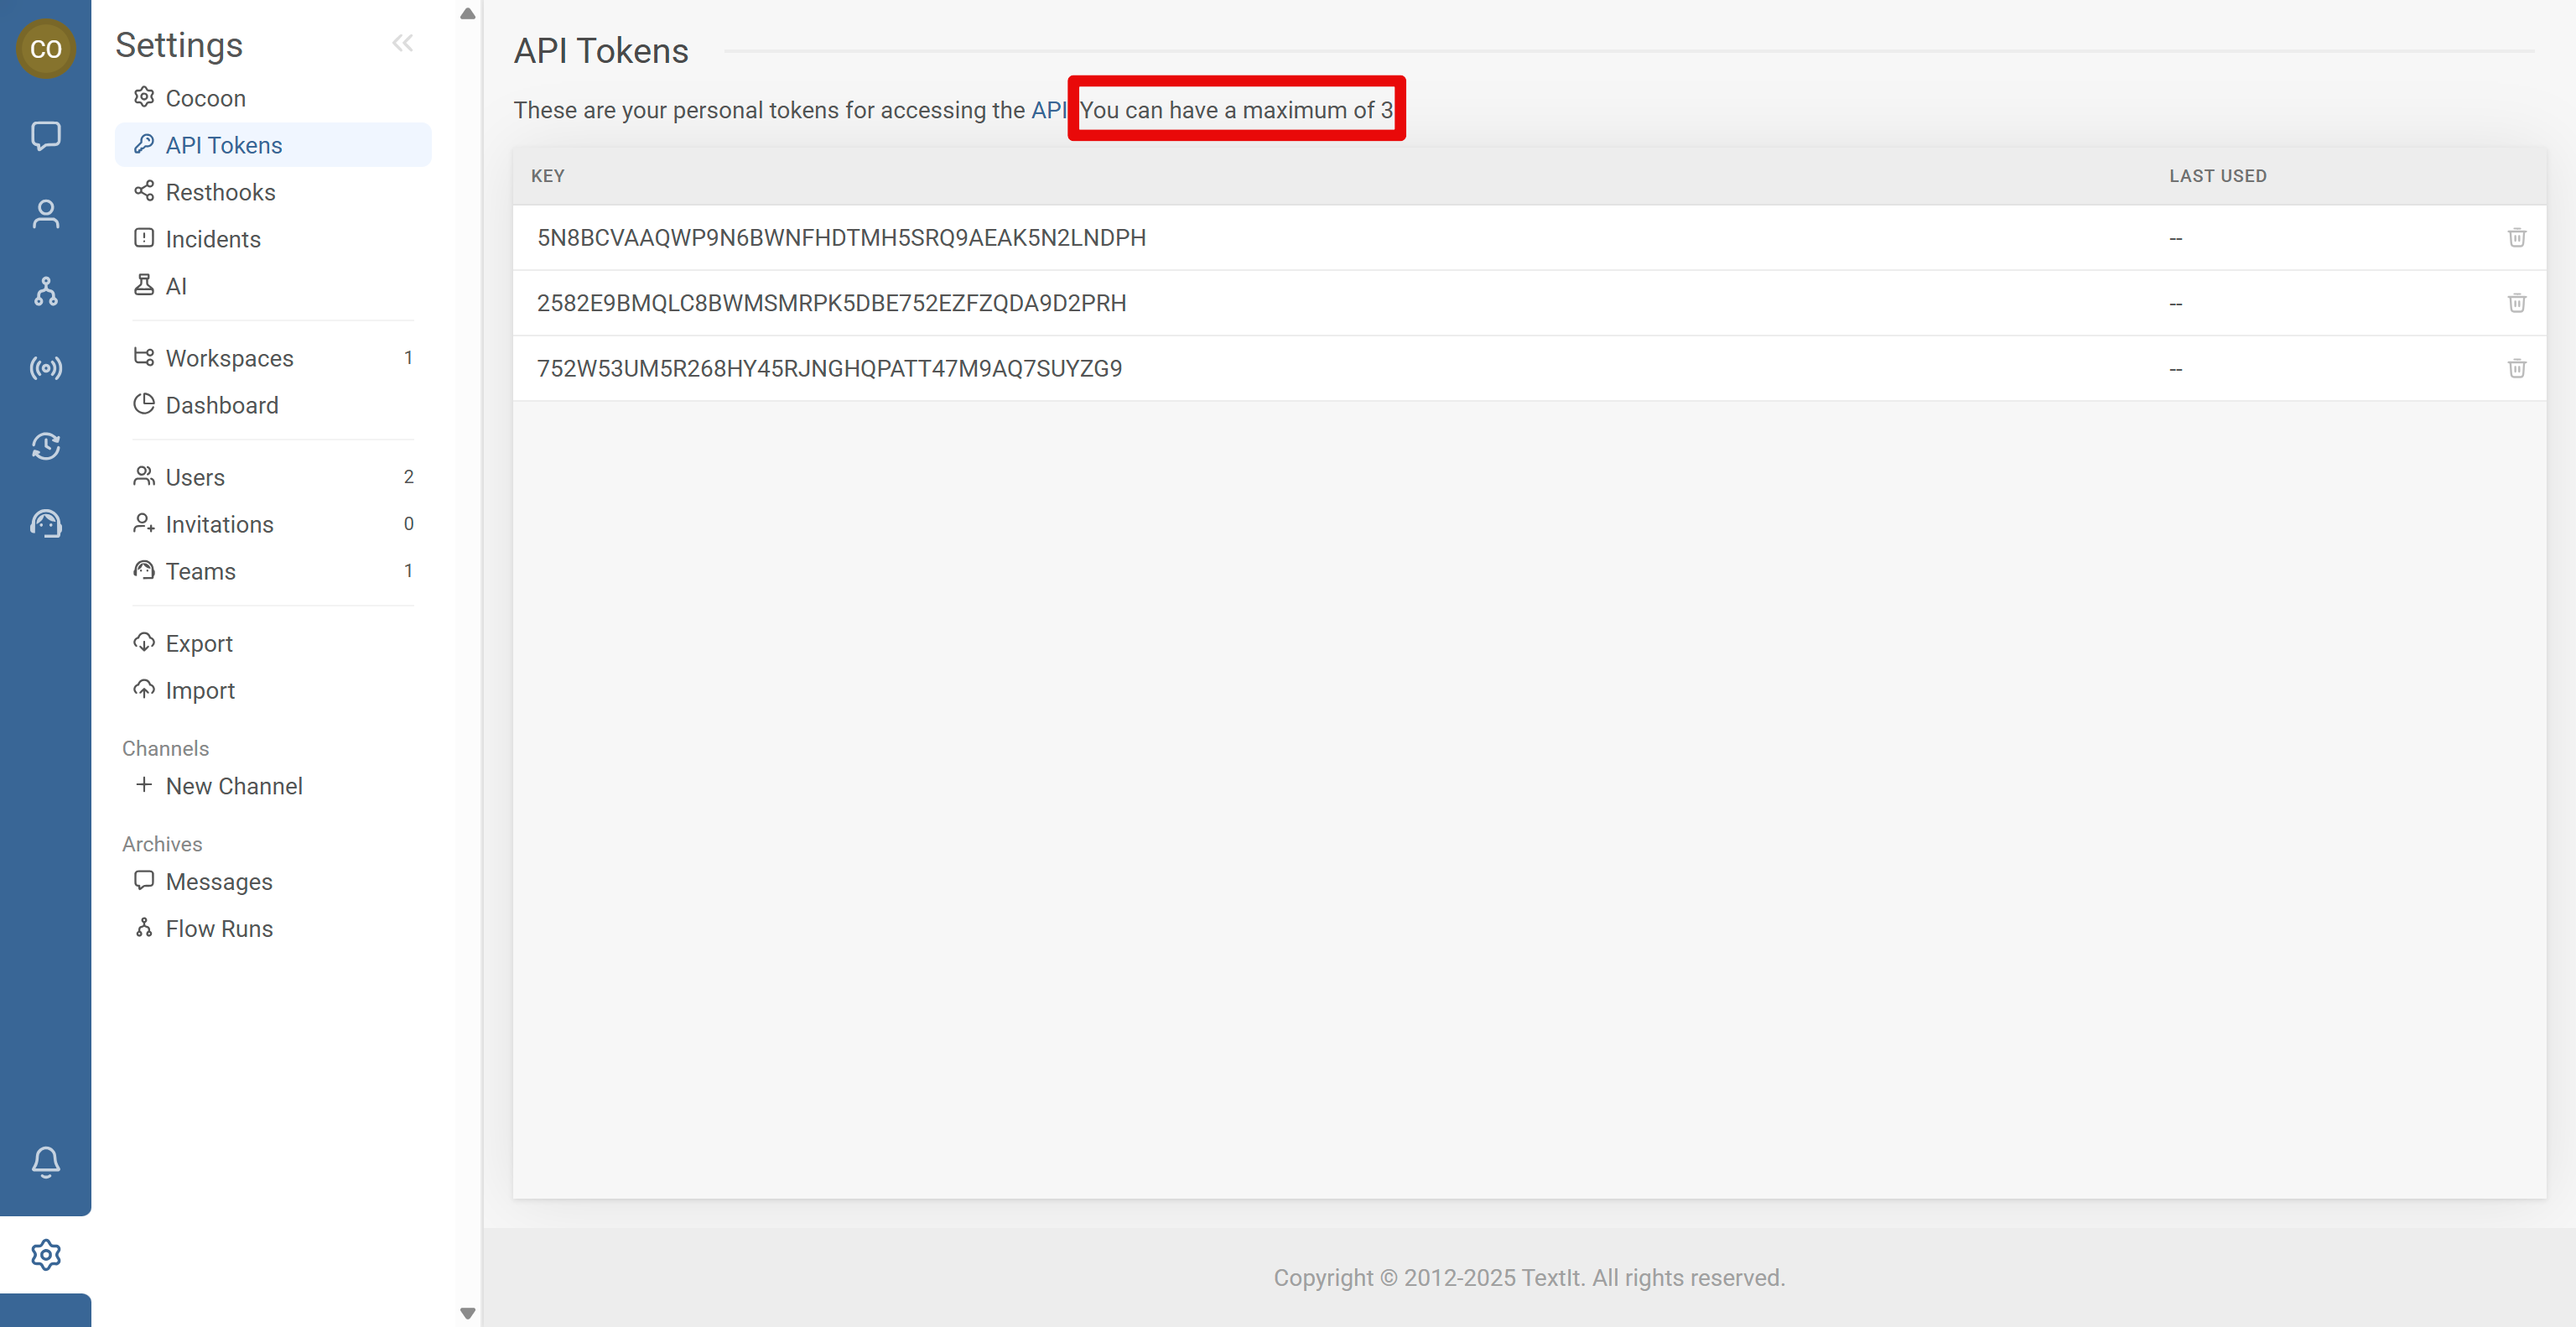The width and height of the screenshot is (2576, 1327).
Task: Open the Triggers broadcast icon
Action: tap(45, 368)
